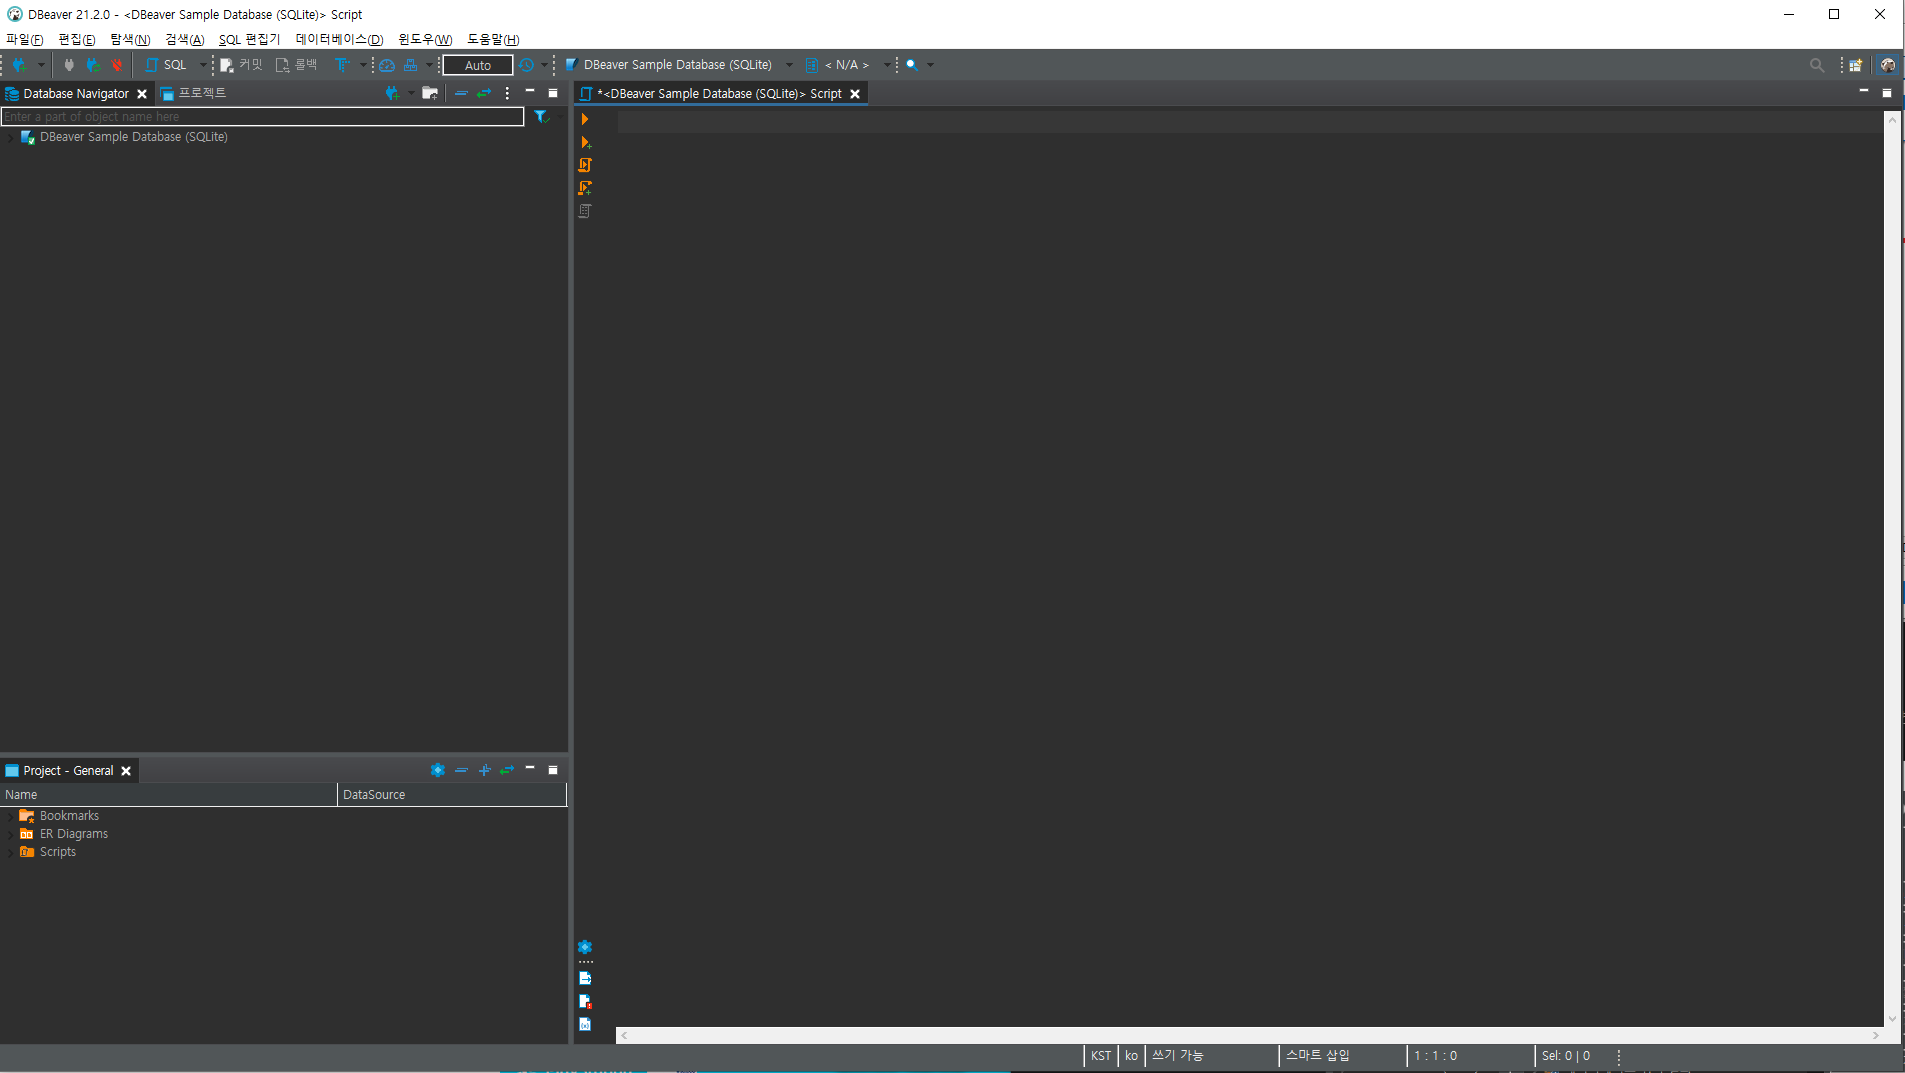Open the Open Perspective icon
Screen dimensions: 1905x1073
coord(1855,65)
